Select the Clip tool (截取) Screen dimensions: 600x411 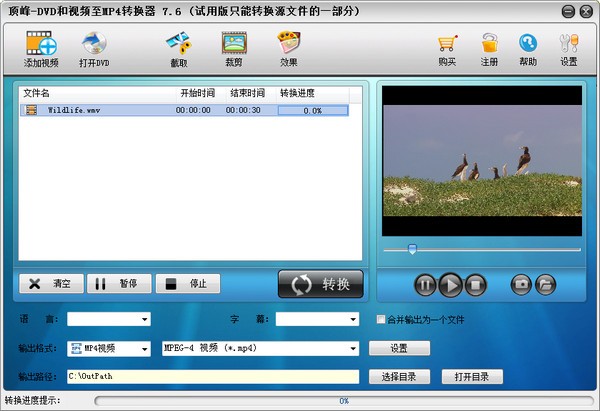(x=179, y=45)
